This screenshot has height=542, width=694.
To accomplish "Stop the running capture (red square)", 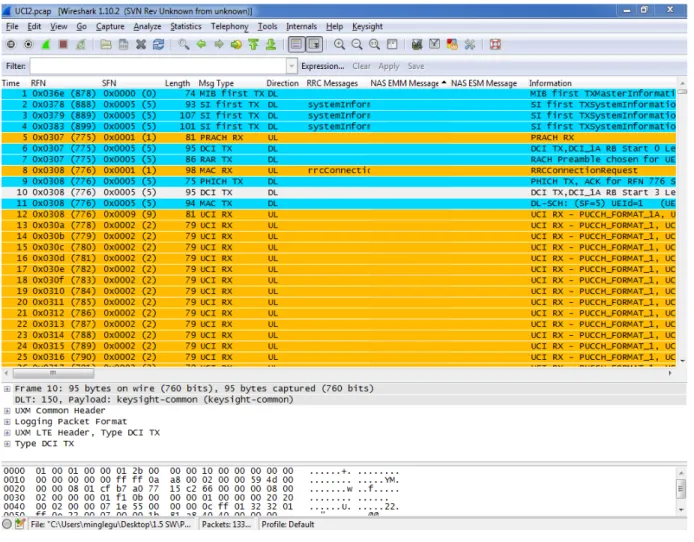I will [63, 45].
